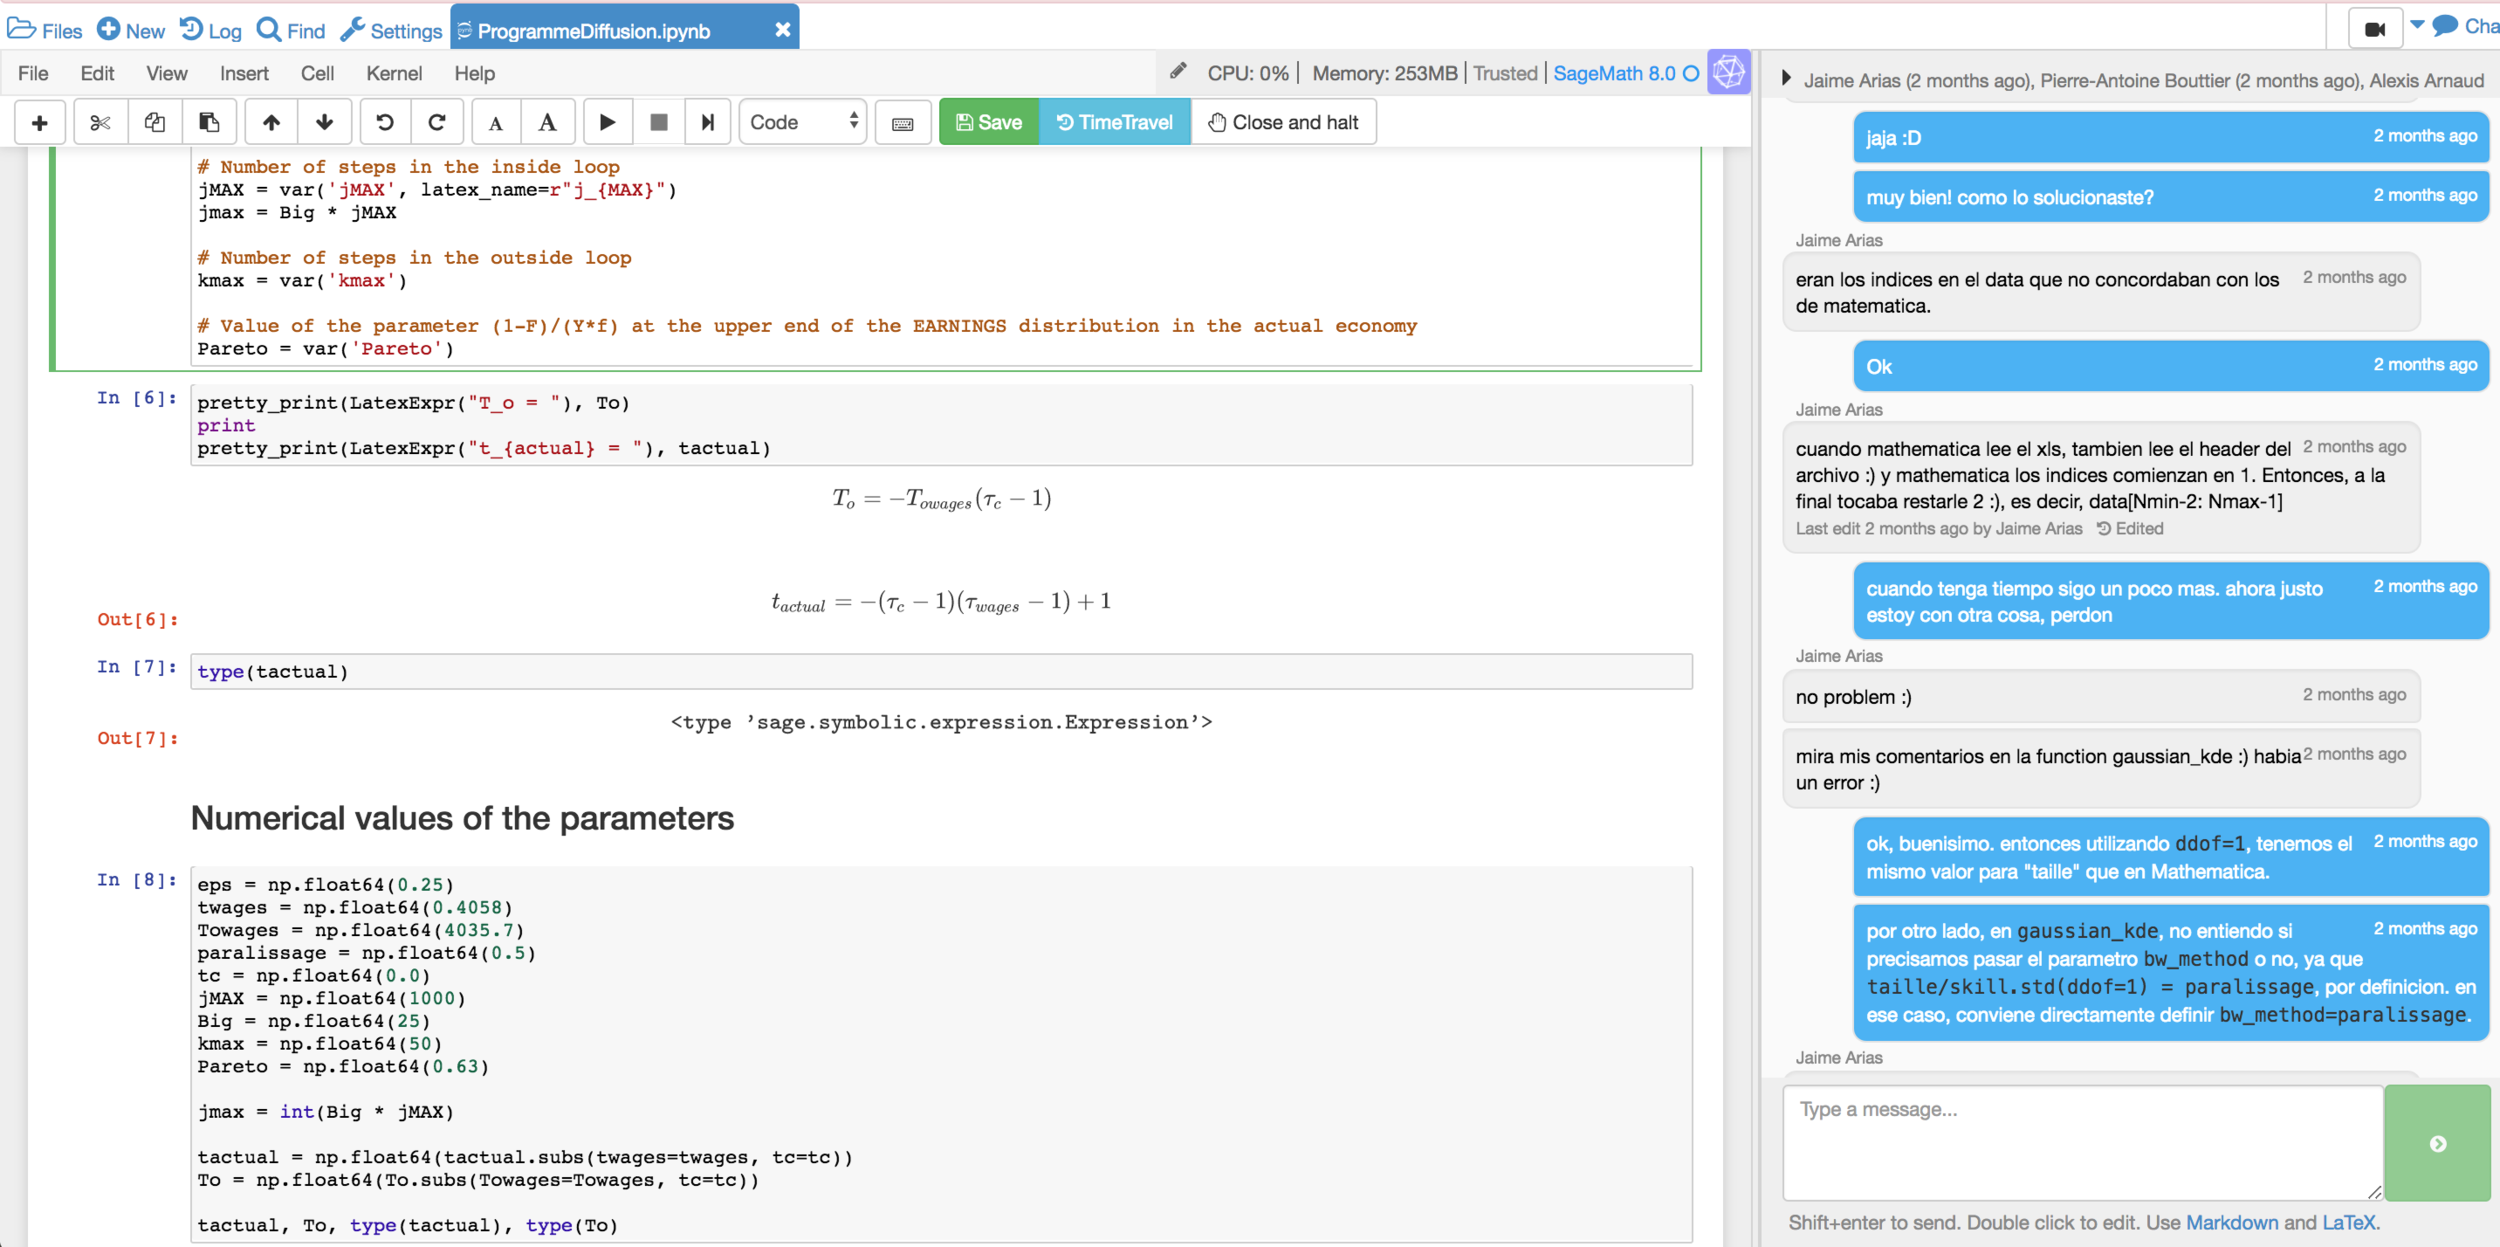Open the Cell menu

pyautogui.click(x=317, y=73)
